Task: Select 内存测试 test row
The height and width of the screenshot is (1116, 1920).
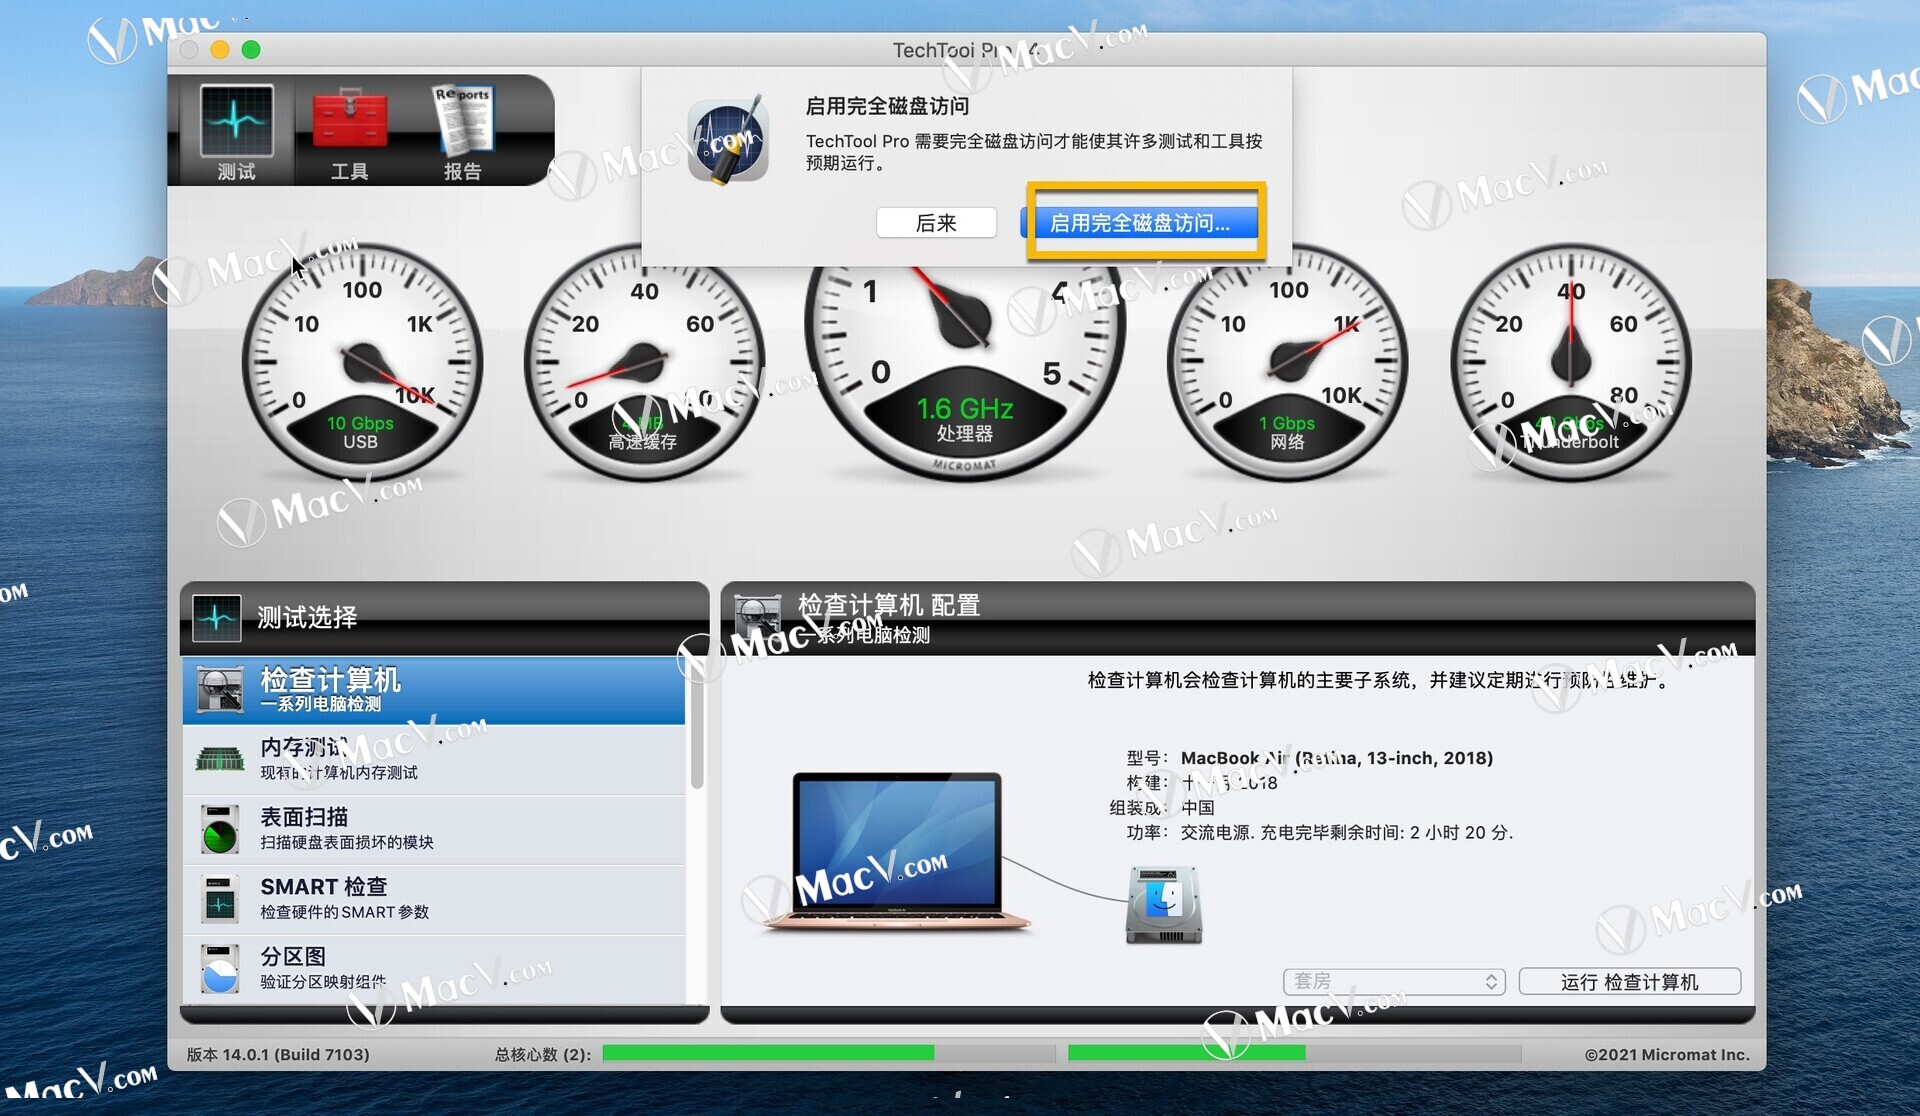Action: click(434, 760)
